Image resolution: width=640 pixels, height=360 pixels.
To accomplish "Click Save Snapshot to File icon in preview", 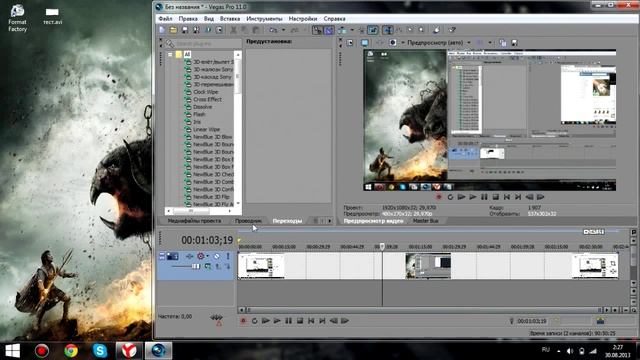I will point(514,42).
